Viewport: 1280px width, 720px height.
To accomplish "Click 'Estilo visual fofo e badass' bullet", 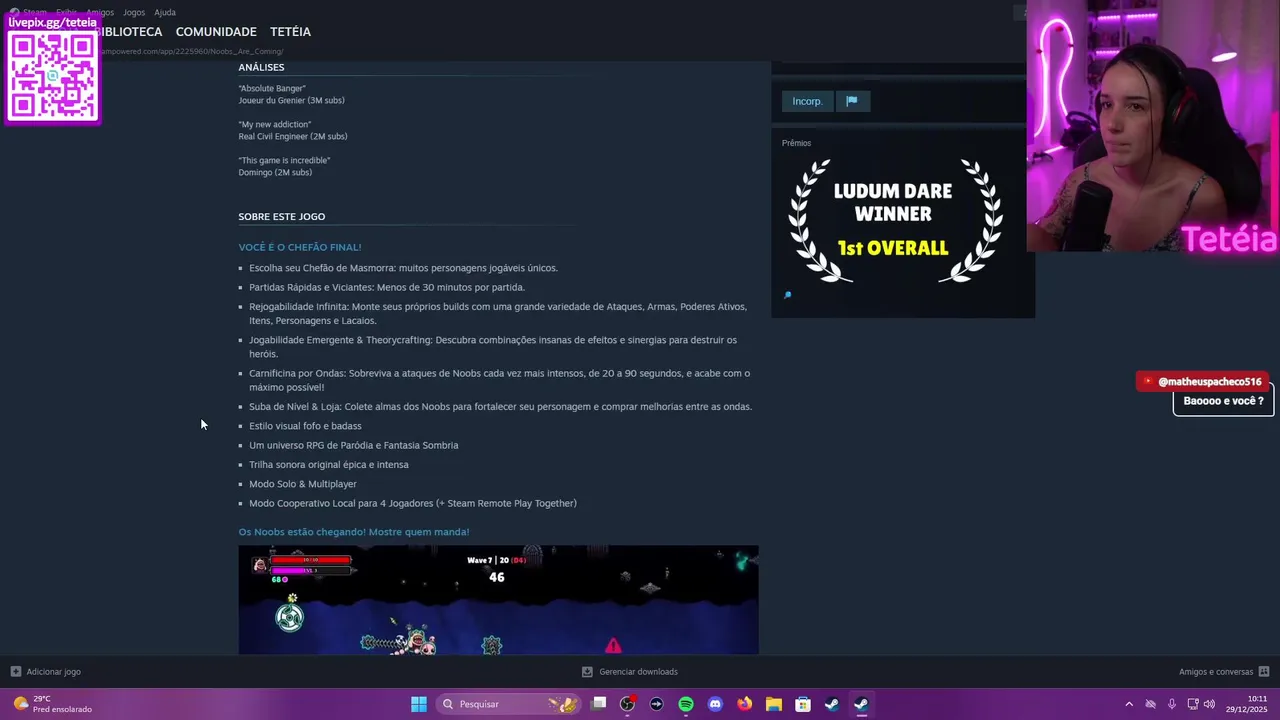I will [305, 426].
